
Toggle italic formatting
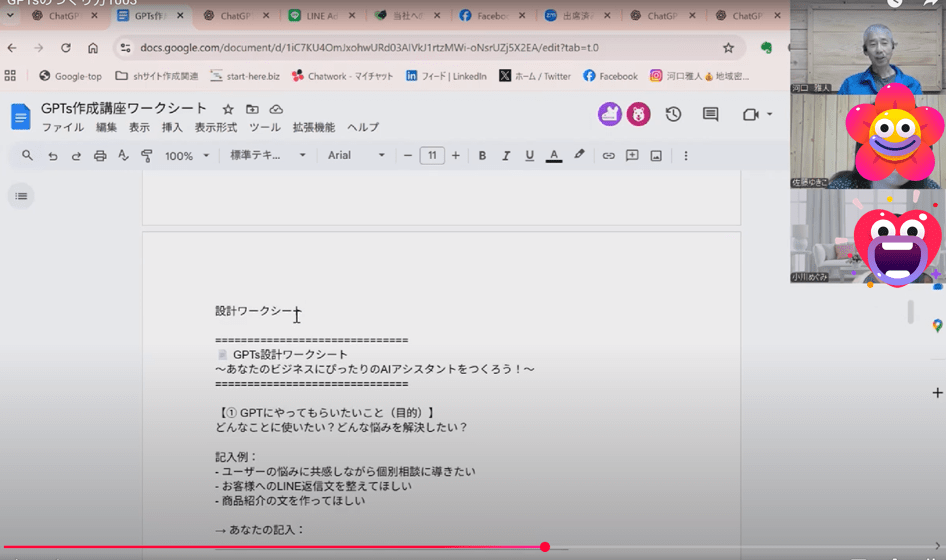point(506,156)
